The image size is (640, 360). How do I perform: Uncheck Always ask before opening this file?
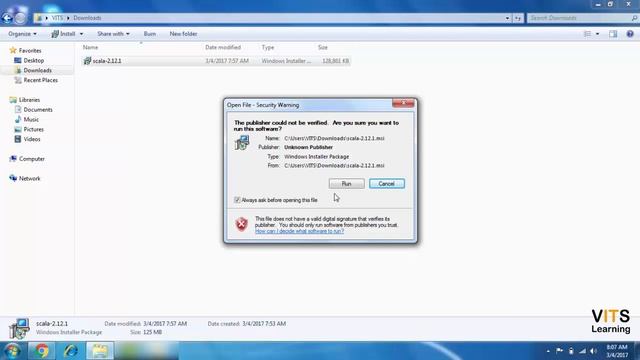(237, 200)
